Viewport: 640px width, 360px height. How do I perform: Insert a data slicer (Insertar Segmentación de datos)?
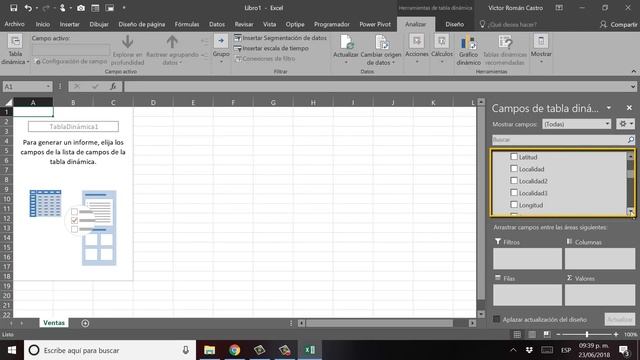click(280, 38)
